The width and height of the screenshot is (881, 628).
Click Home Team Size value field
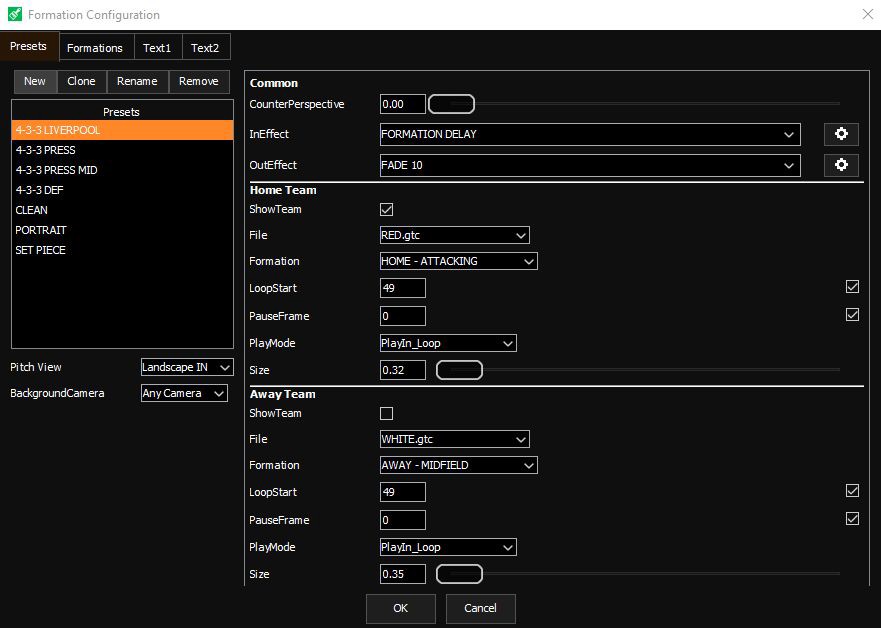click(403, 370)
